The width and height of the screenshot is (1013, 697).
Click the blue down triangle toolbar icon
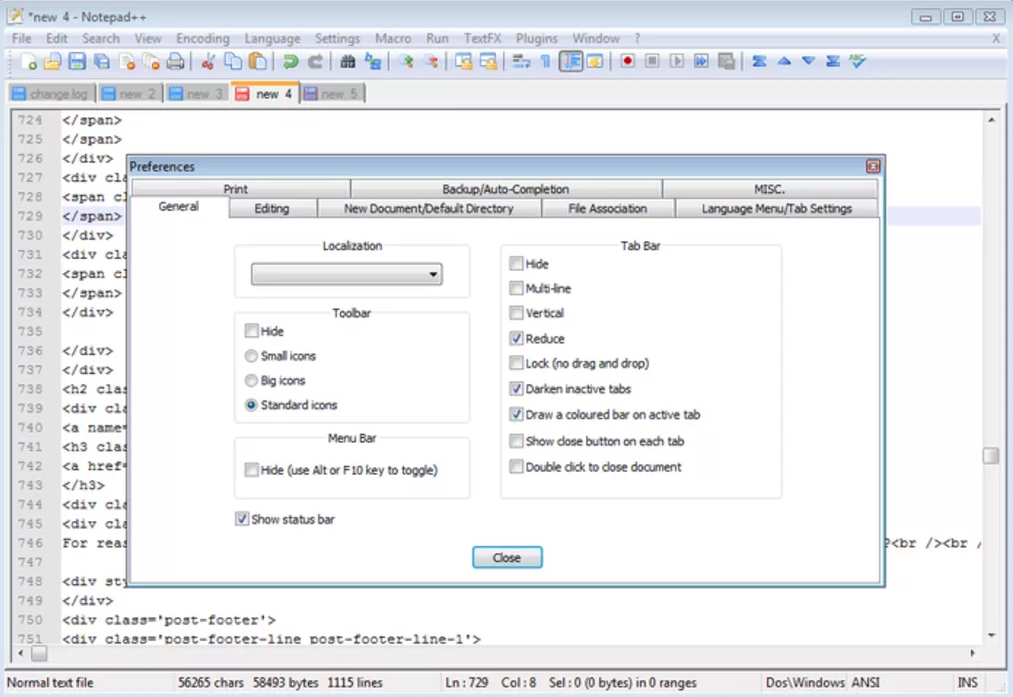click(x=808, y=61)
